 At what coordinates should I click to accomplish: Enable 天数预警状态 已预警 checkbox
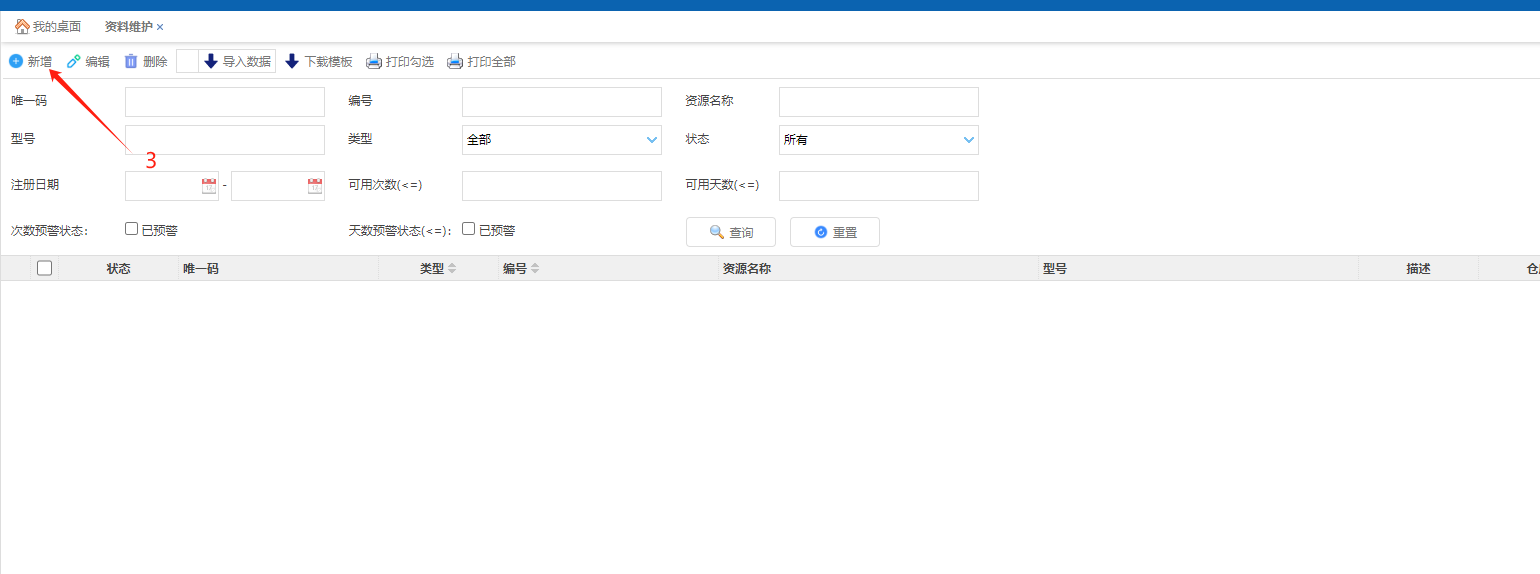[468, 229]
